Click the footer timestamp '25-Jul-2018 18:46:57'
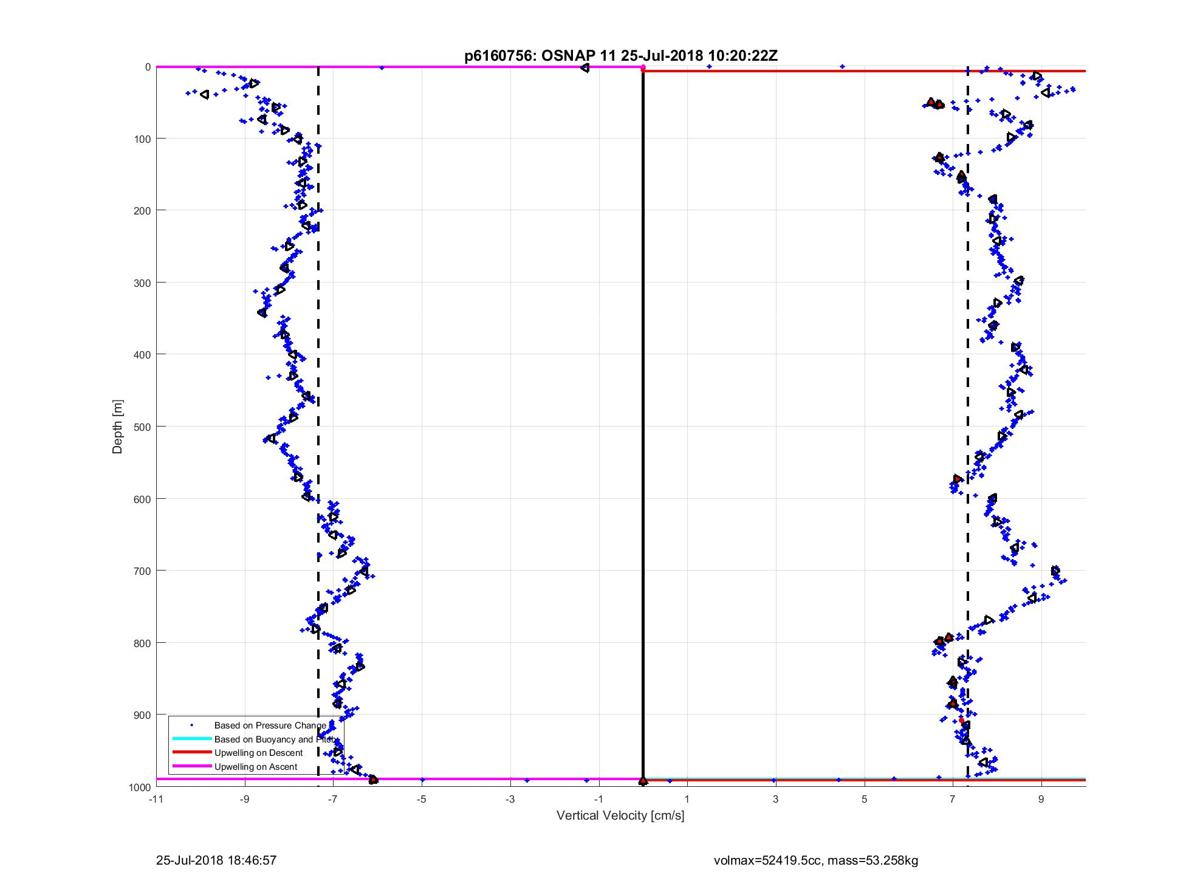 [x=216, y=860]
